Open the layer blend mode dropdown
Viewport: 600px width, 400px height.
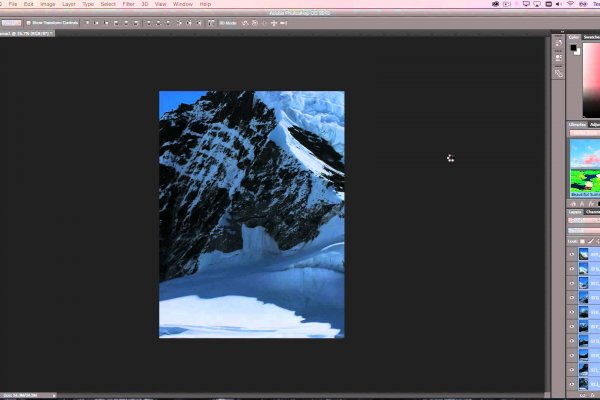(583, 231)
